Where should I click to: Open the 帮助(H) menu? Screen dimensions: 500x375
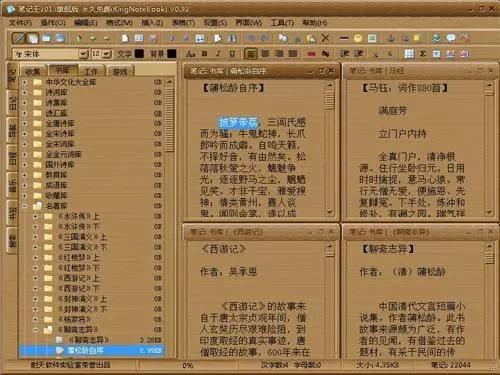pyautogui.click(x=315, y=23)
